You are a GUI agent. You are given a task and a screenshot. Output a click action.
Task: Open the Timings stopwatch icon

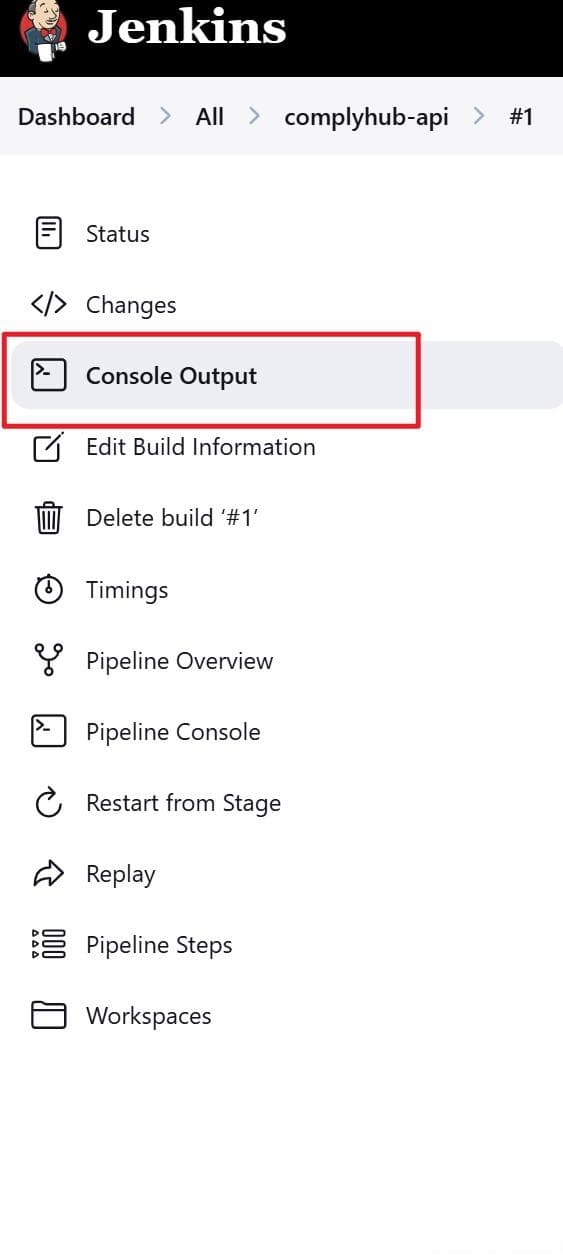tap(49, 589)
